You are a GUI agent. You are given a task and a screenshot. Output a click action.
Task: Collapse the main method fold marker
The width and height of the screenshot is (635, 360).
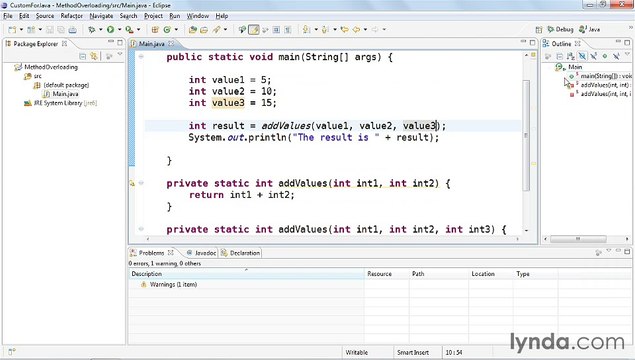pyautogui.click(x=141, y=57)
